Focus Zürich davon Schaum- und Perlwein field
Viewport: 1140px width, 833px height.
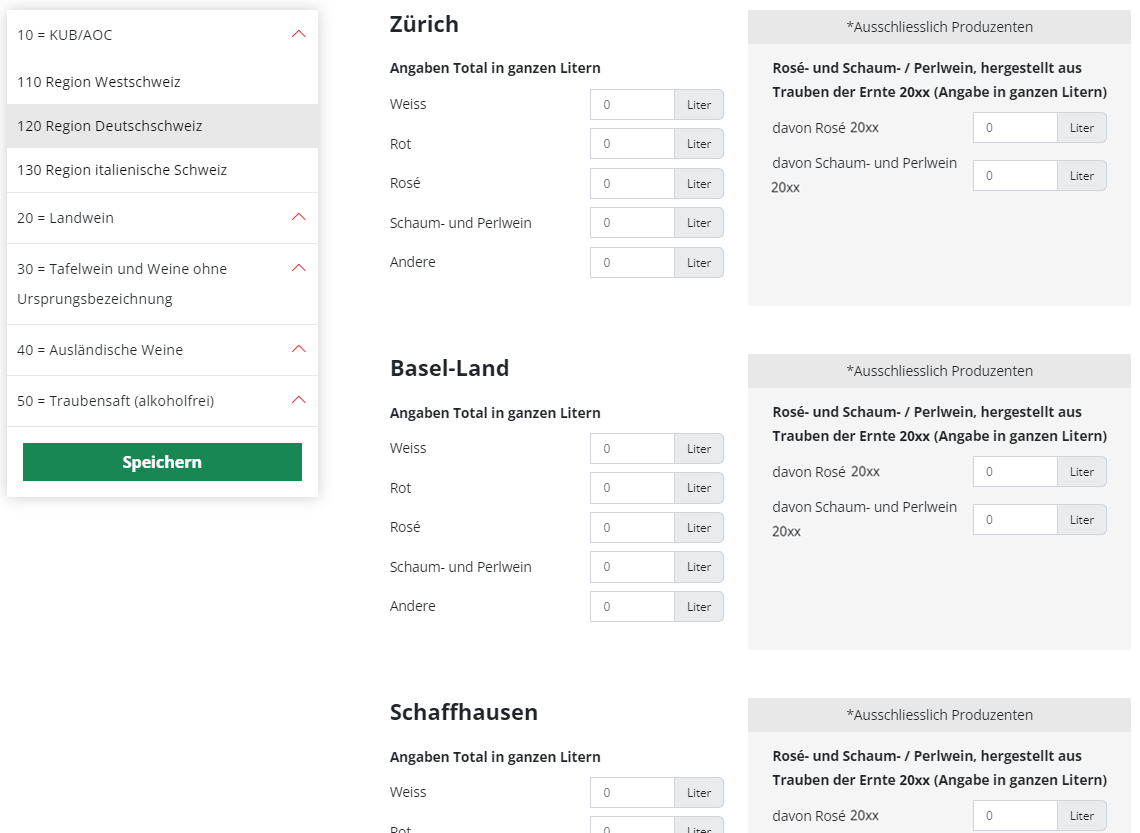click(x=1015, y=176)
